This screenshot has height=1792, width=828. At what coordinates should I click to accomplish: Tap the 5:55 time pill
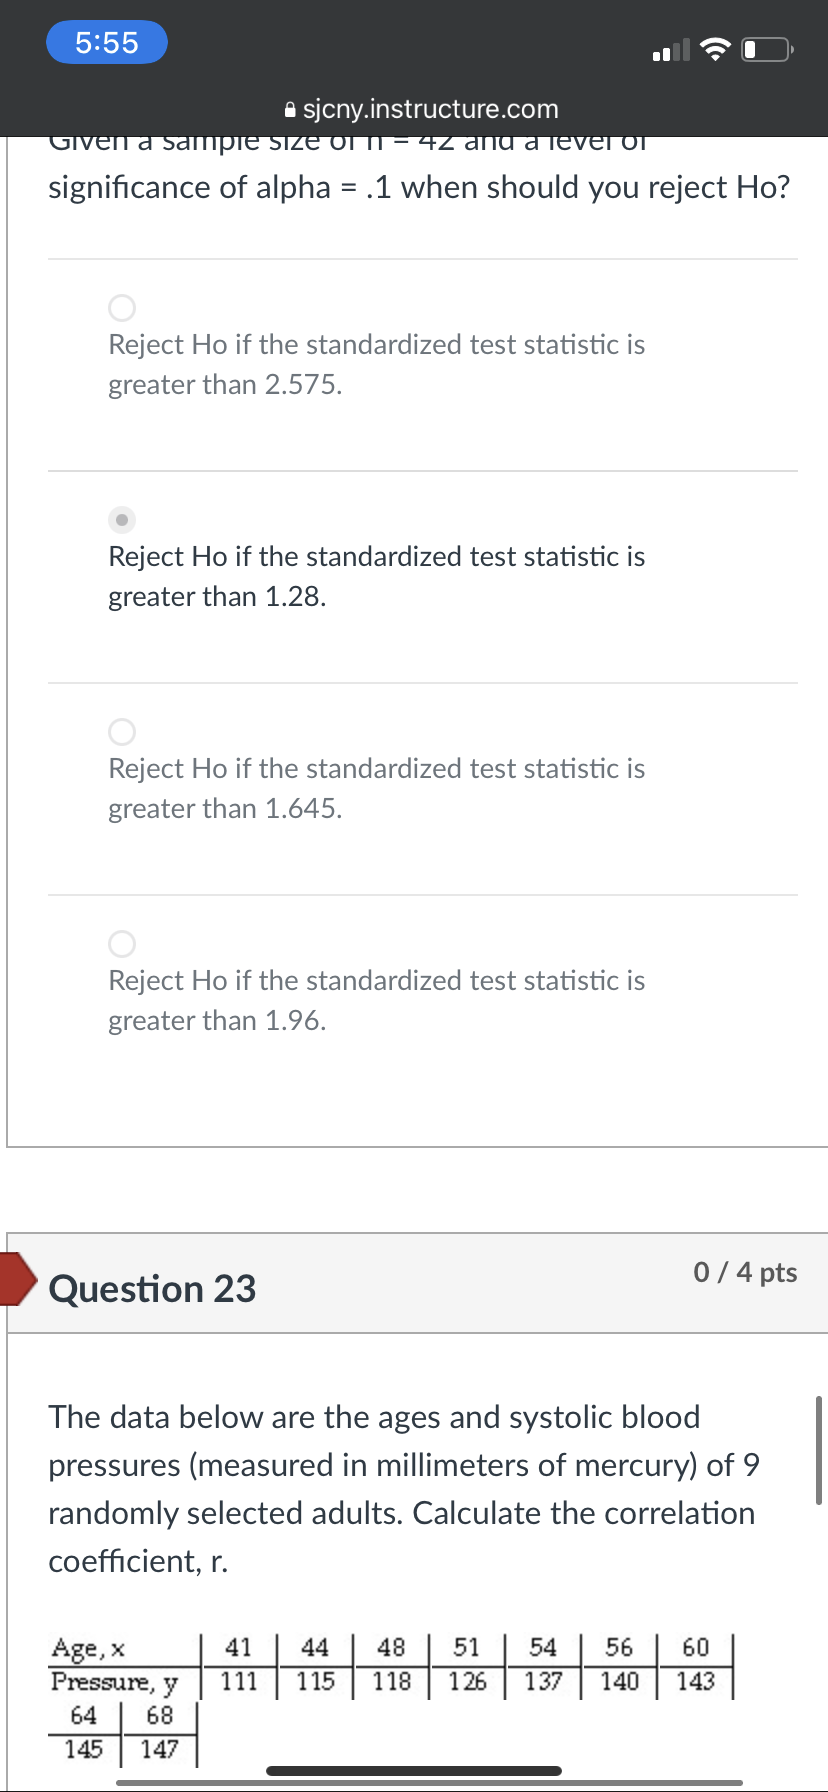[107, 42]
